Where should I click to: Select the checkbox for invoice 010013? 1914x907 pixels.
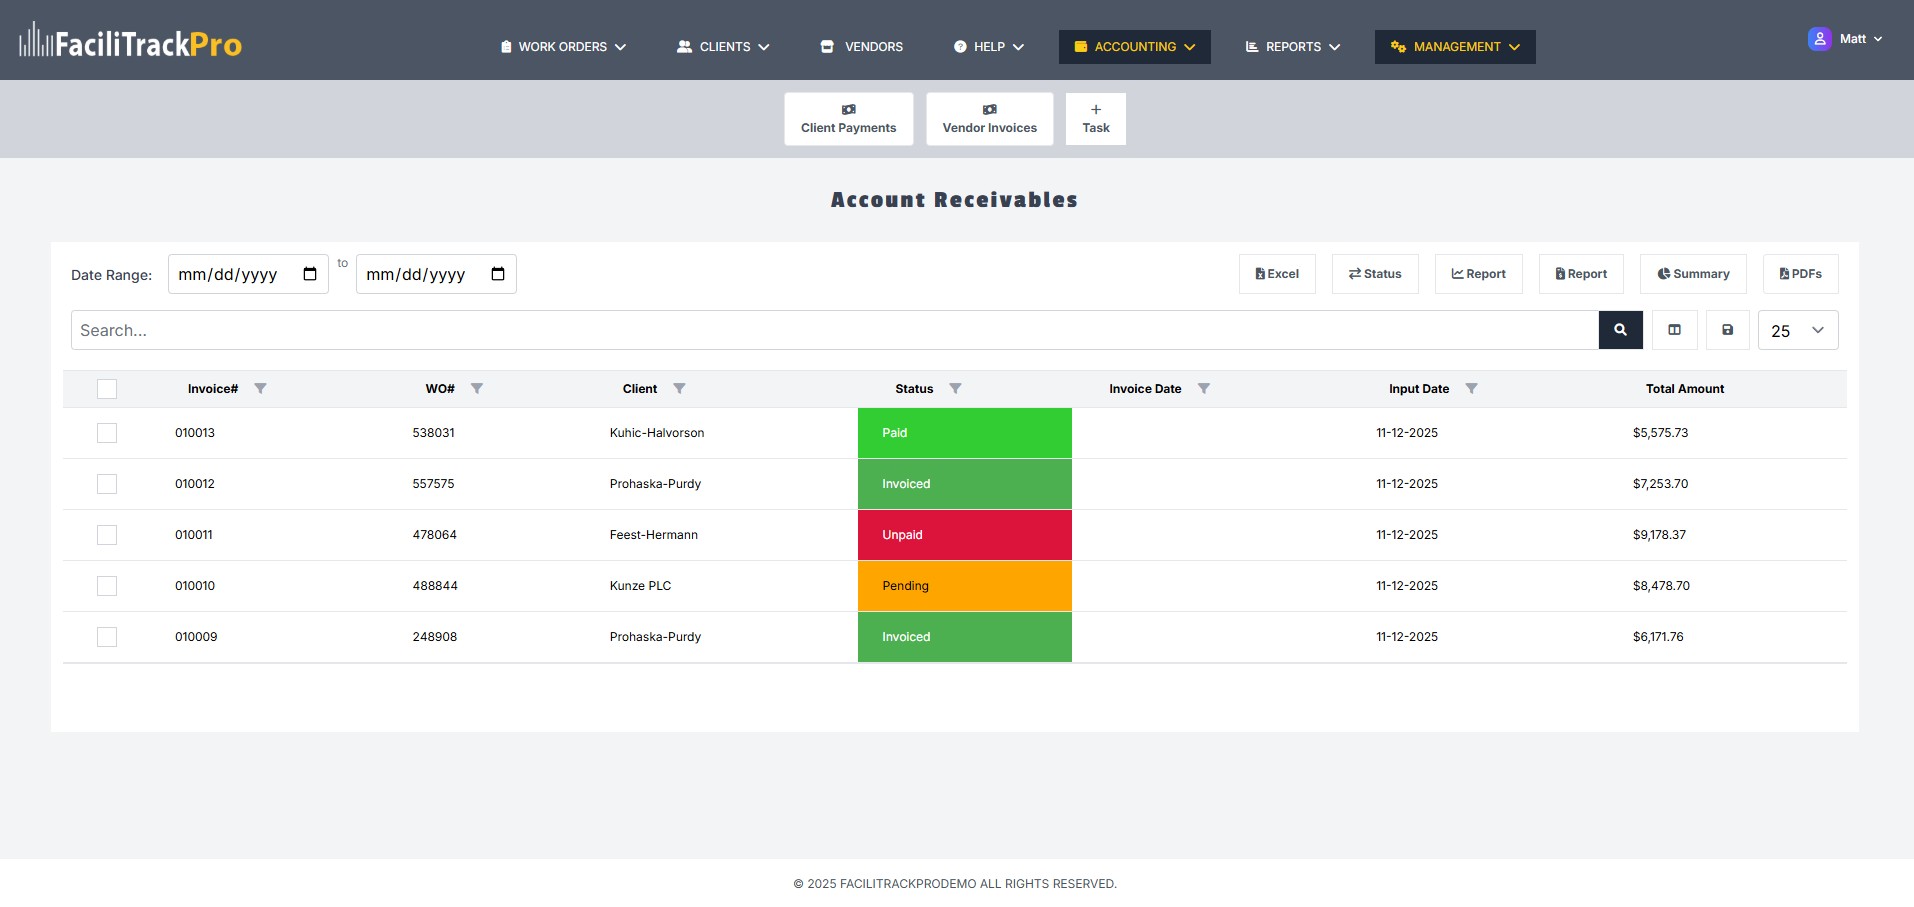click(x=107, y=433)
